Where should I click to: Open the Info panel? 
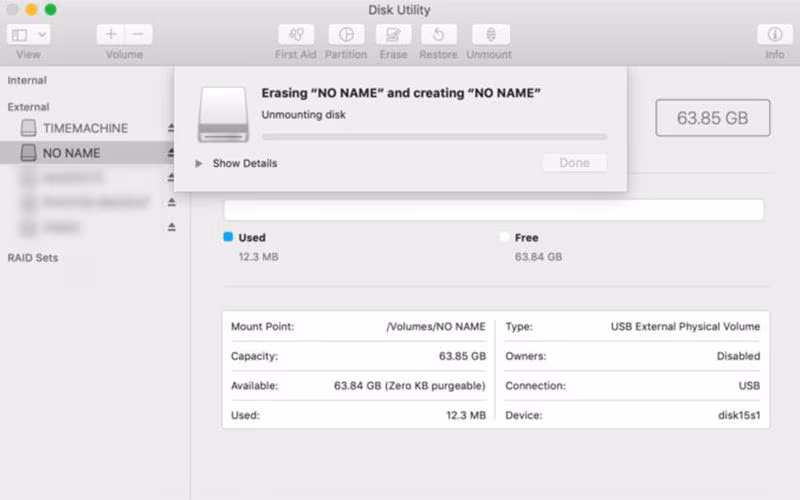(774, 35)
